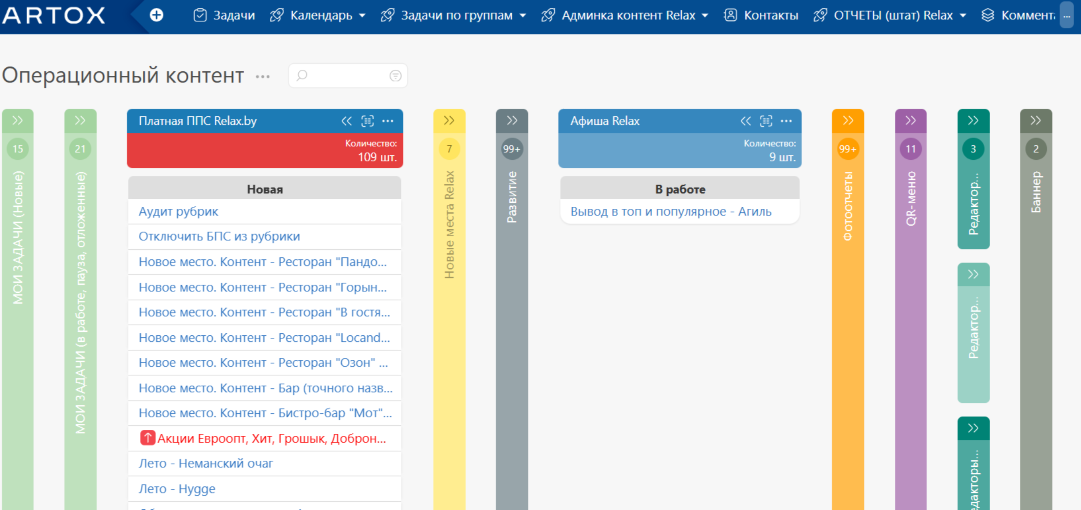Collapse the Платная ППС Relax.by column

coord(347,121)
